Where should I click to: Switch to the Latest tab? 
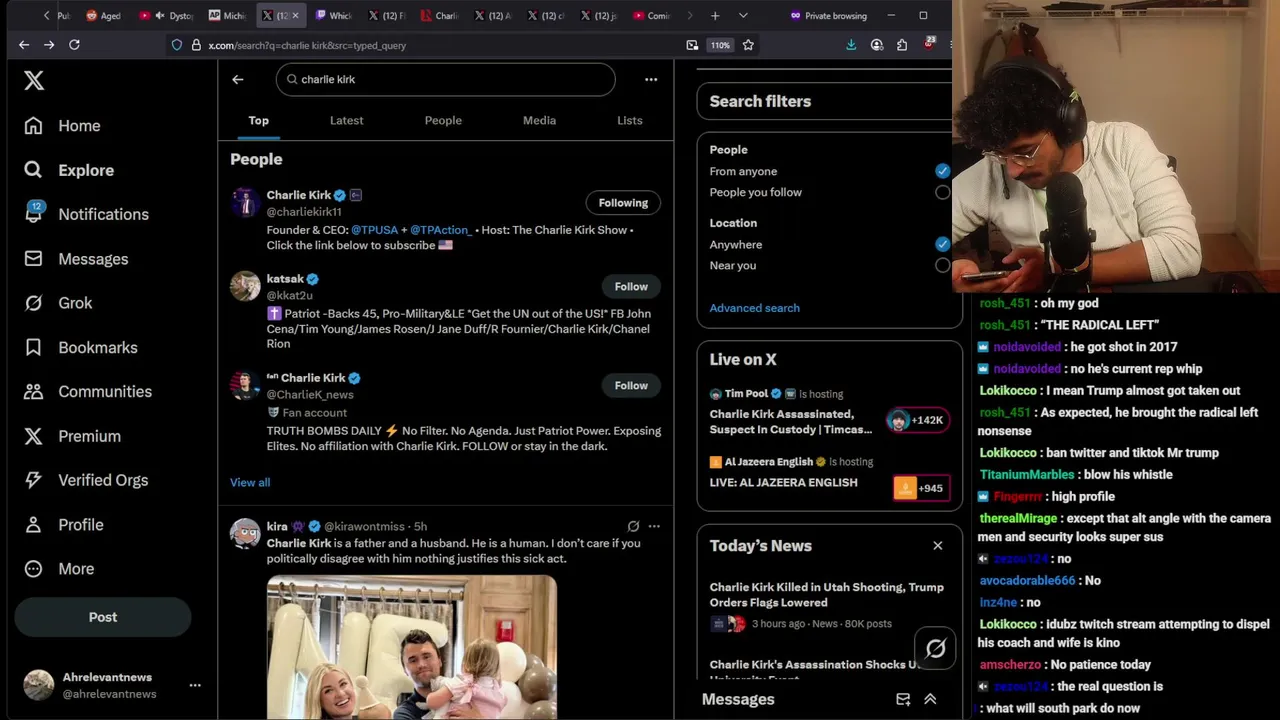[347, 120]
